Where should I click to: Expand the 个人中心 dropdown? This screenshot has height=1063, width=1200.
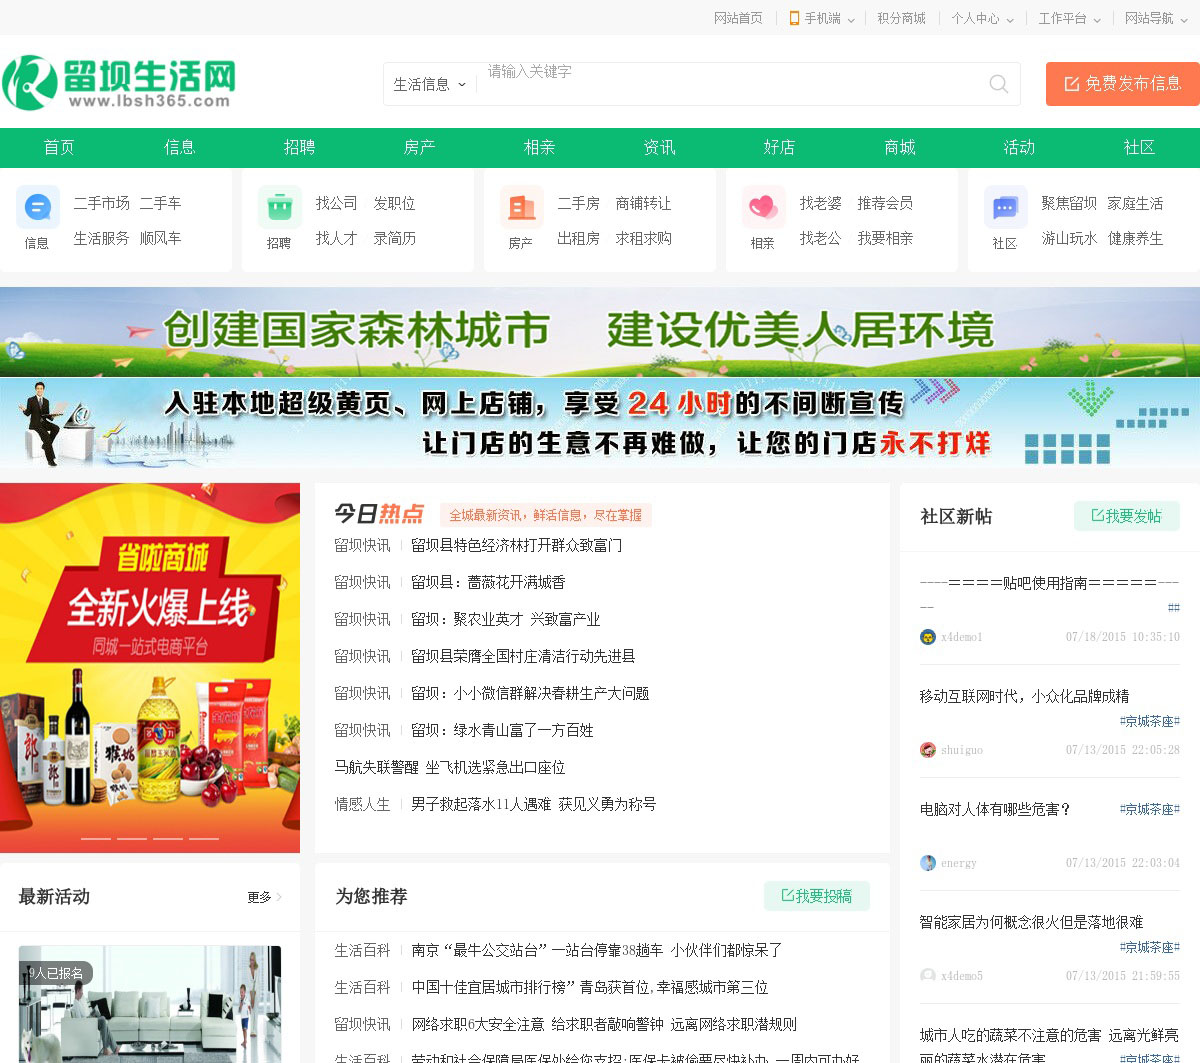tap(982, 18)
